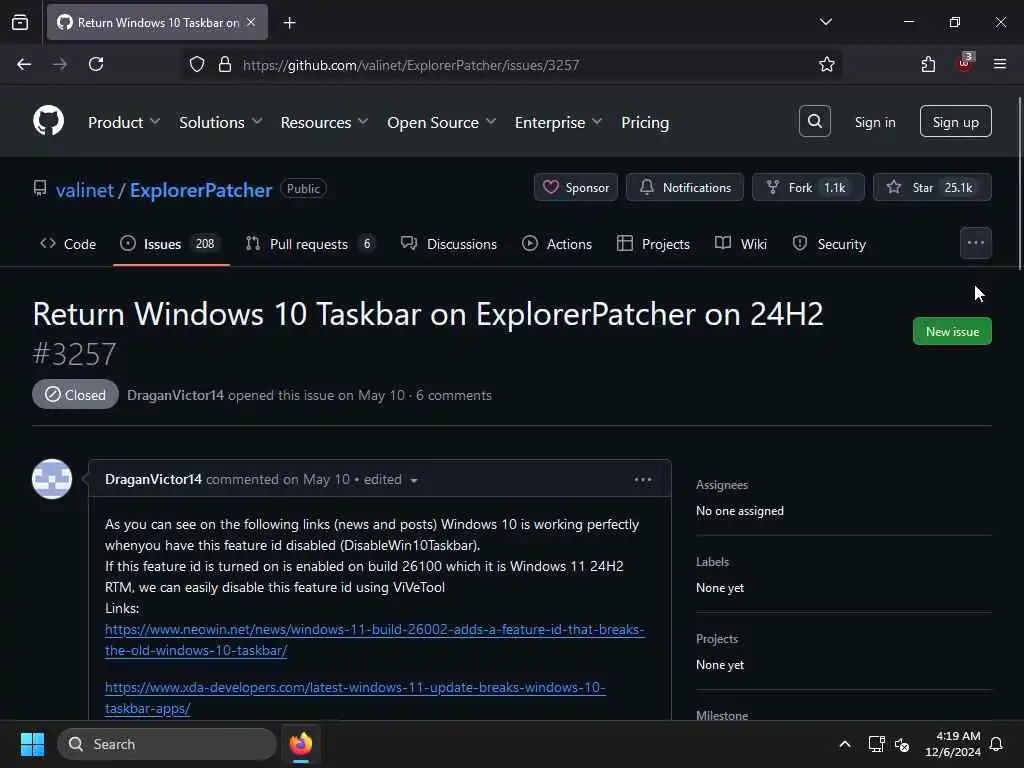Viewport: 1024px width, 768px height.
Task: Click the Closed issue status badge
Action: tap(75, 394)
